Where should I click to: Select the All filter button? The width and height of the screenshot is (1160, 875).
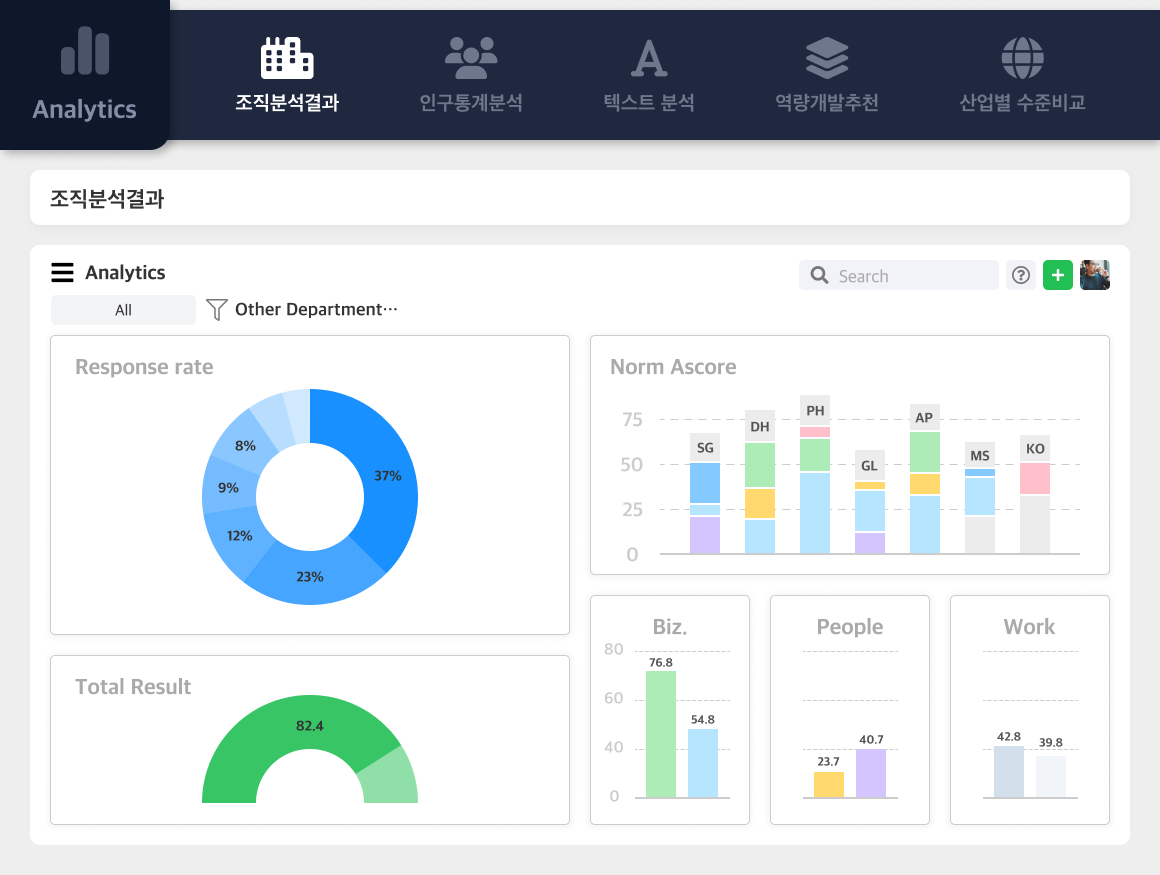pyautogui.click(x=123, y=310)
